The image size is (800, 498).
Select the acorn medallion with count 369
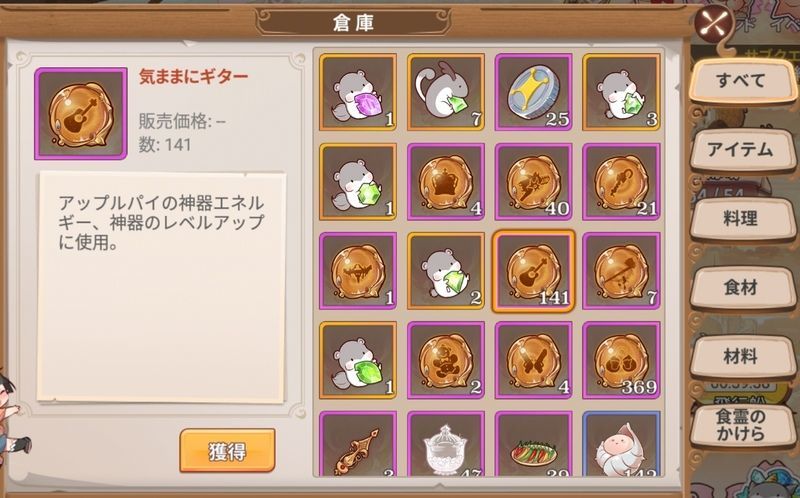click(x=621, y=360)
